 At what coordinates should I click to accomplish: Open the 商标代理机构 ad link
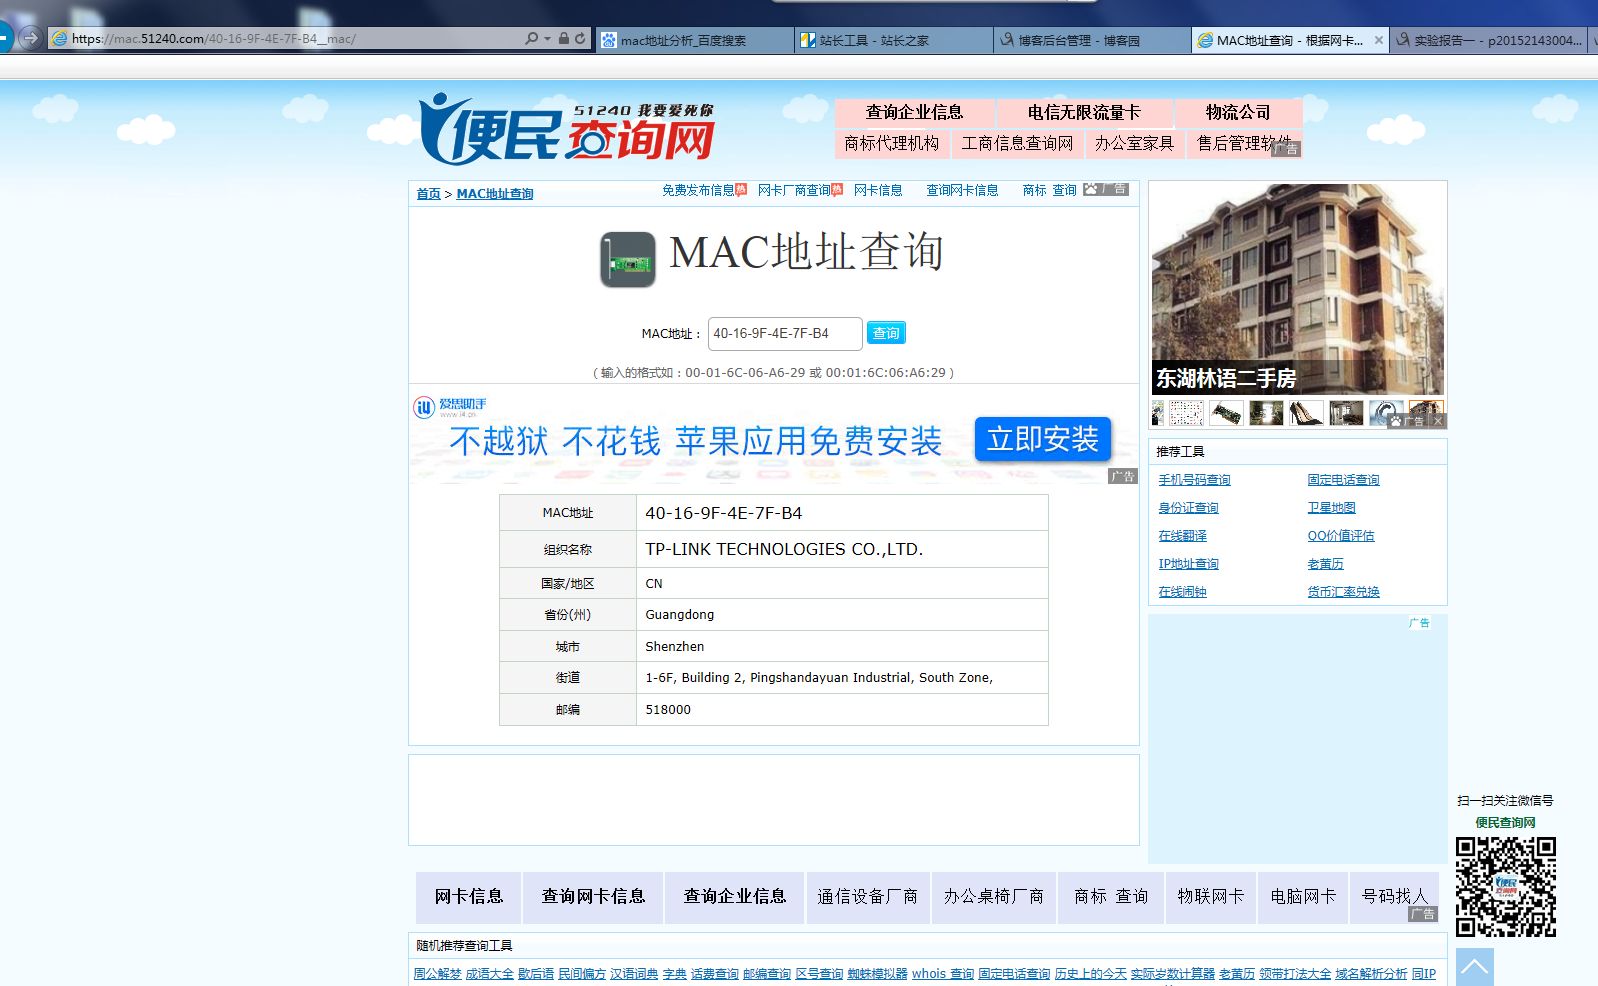[891, 143]
